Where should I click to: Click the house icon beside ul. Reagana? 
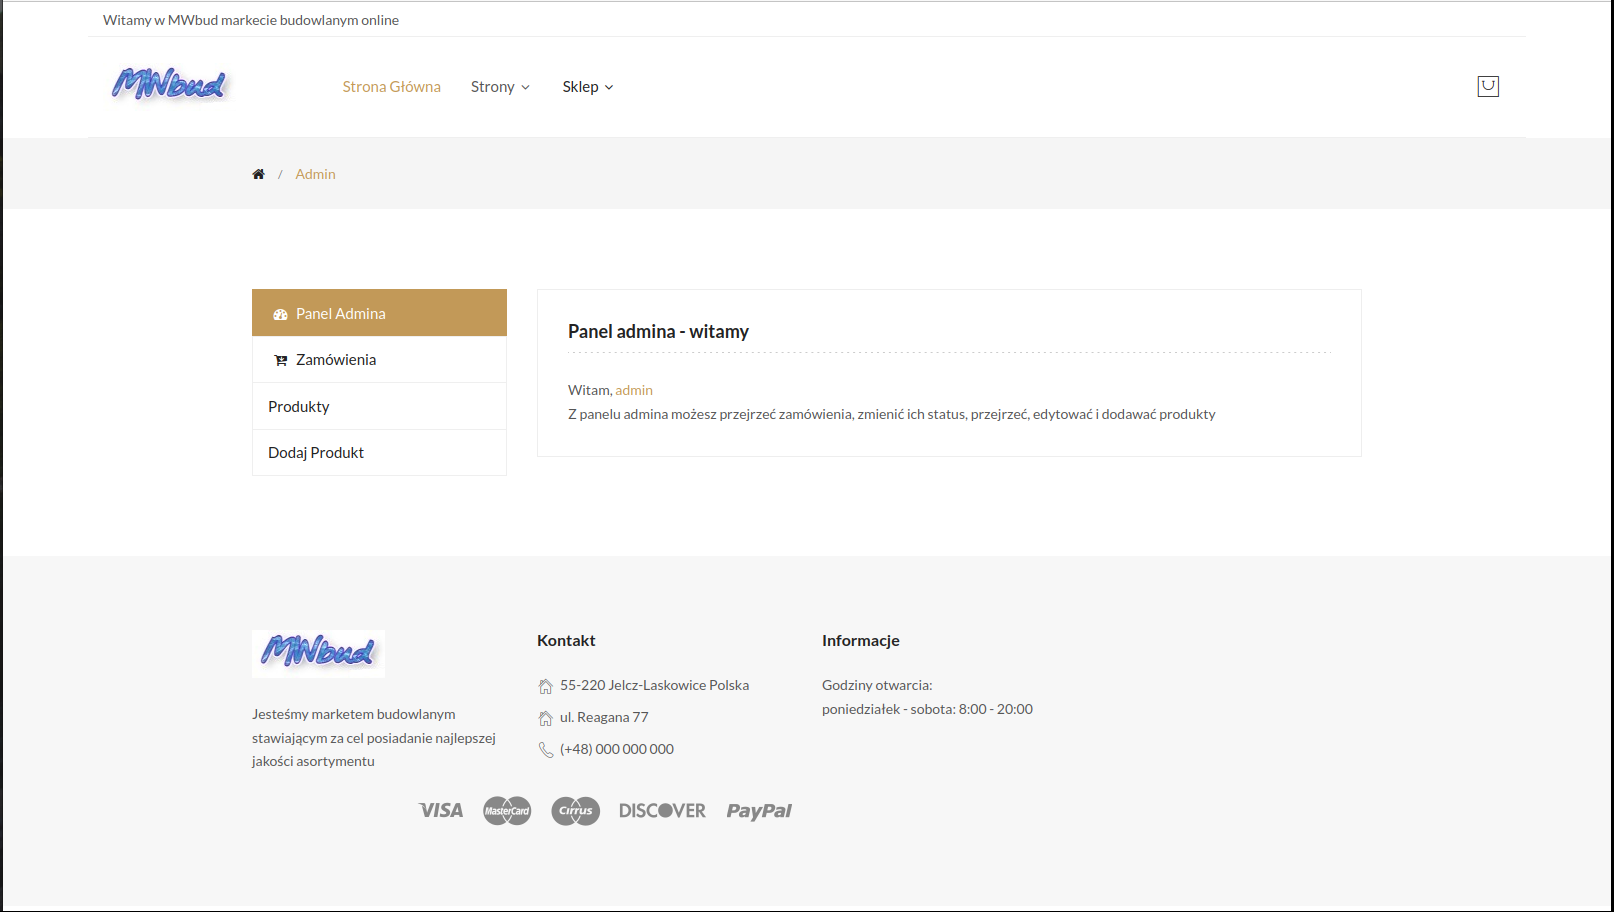(545, 718)
